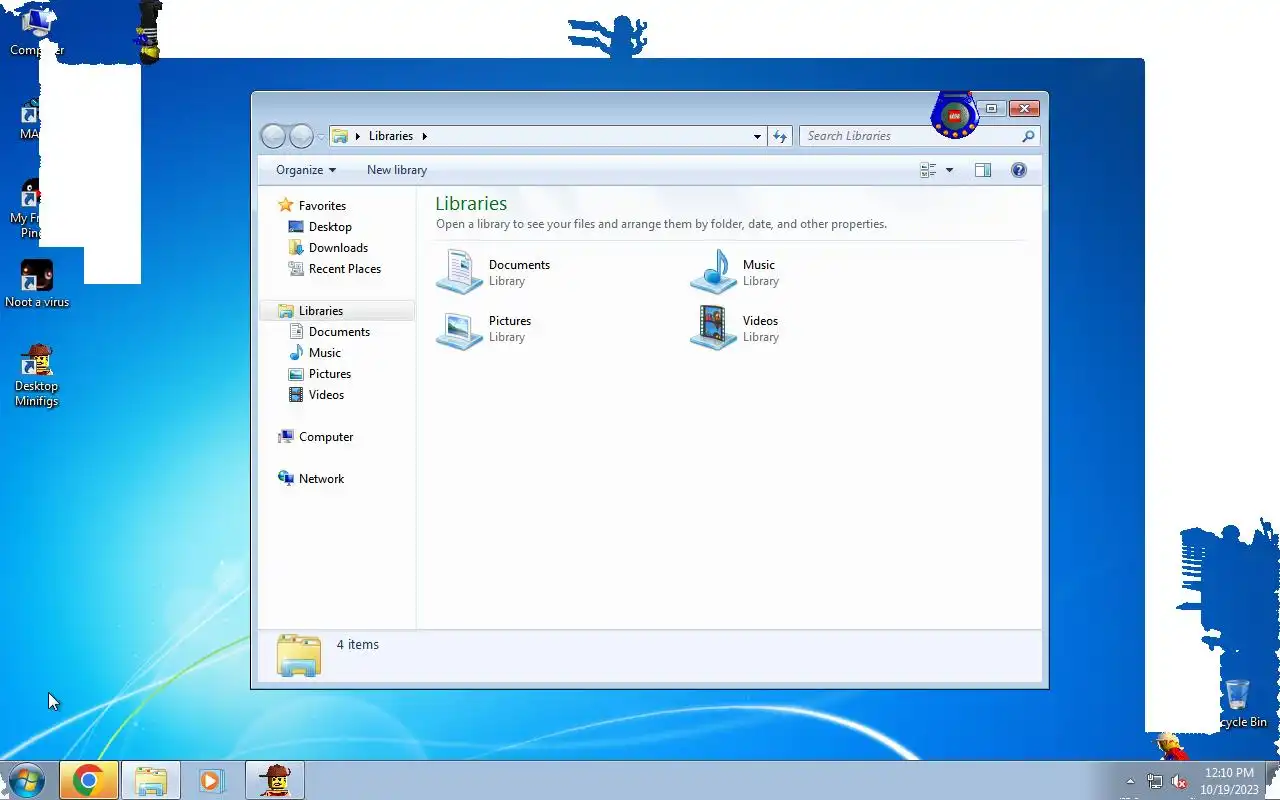Viewport: 1280px width, 800px height.
Task: Click the Libraries address bar breadcrumb
Action: coord(390,136)
